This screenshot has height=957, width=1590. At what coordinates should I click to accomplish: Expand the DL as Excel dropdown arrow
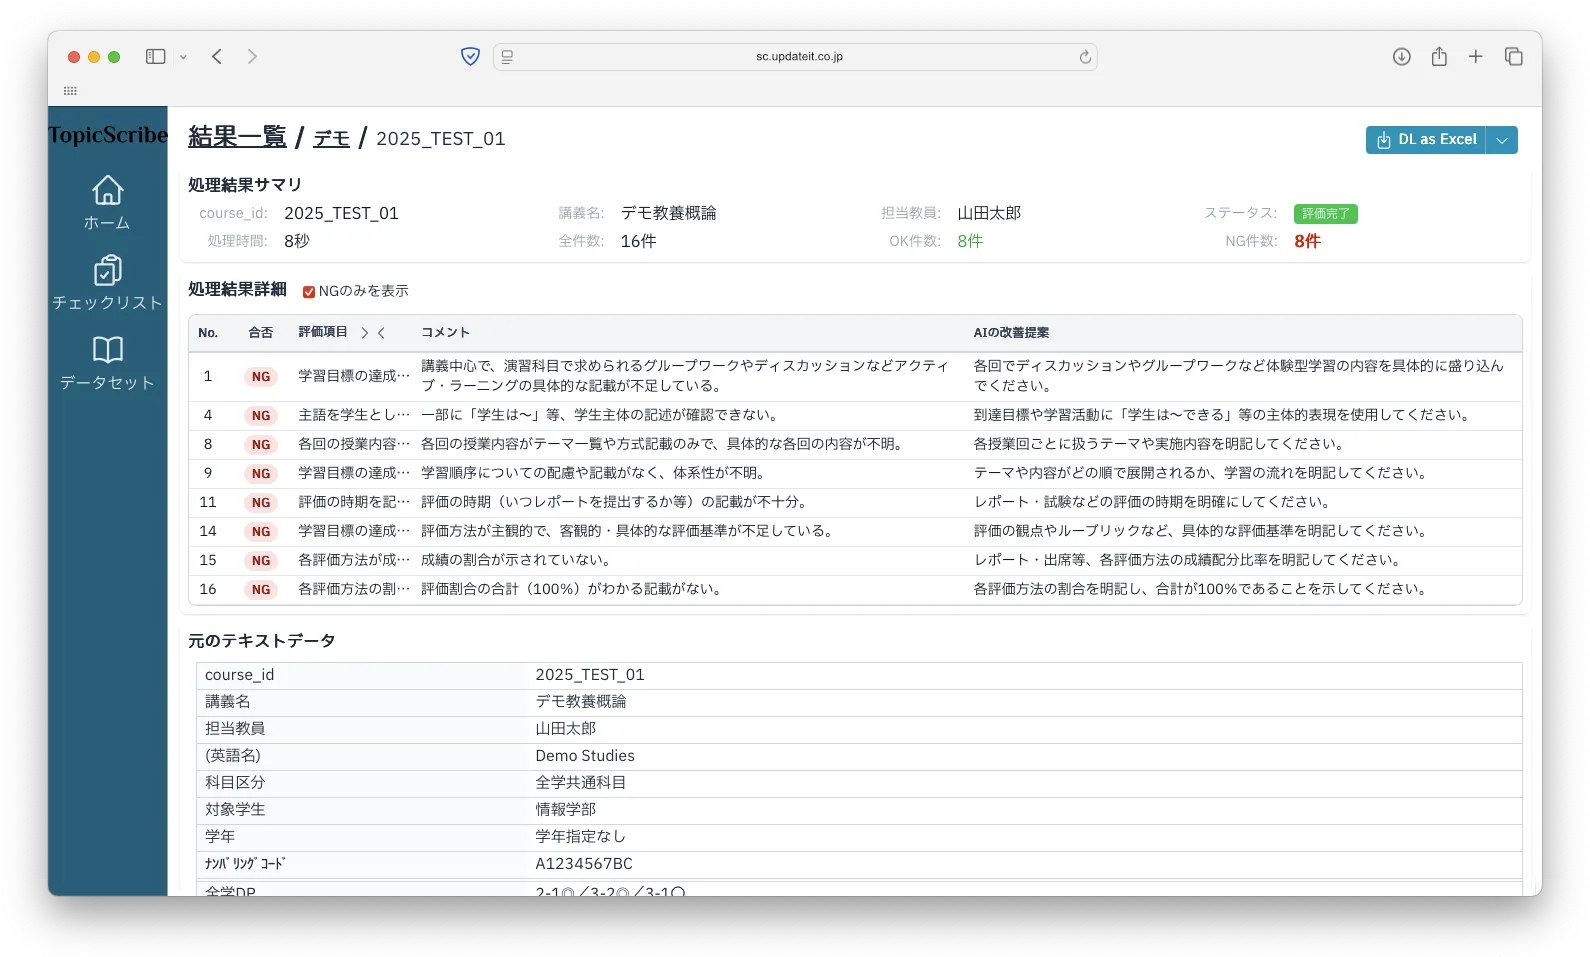[x=1502, y=140]
